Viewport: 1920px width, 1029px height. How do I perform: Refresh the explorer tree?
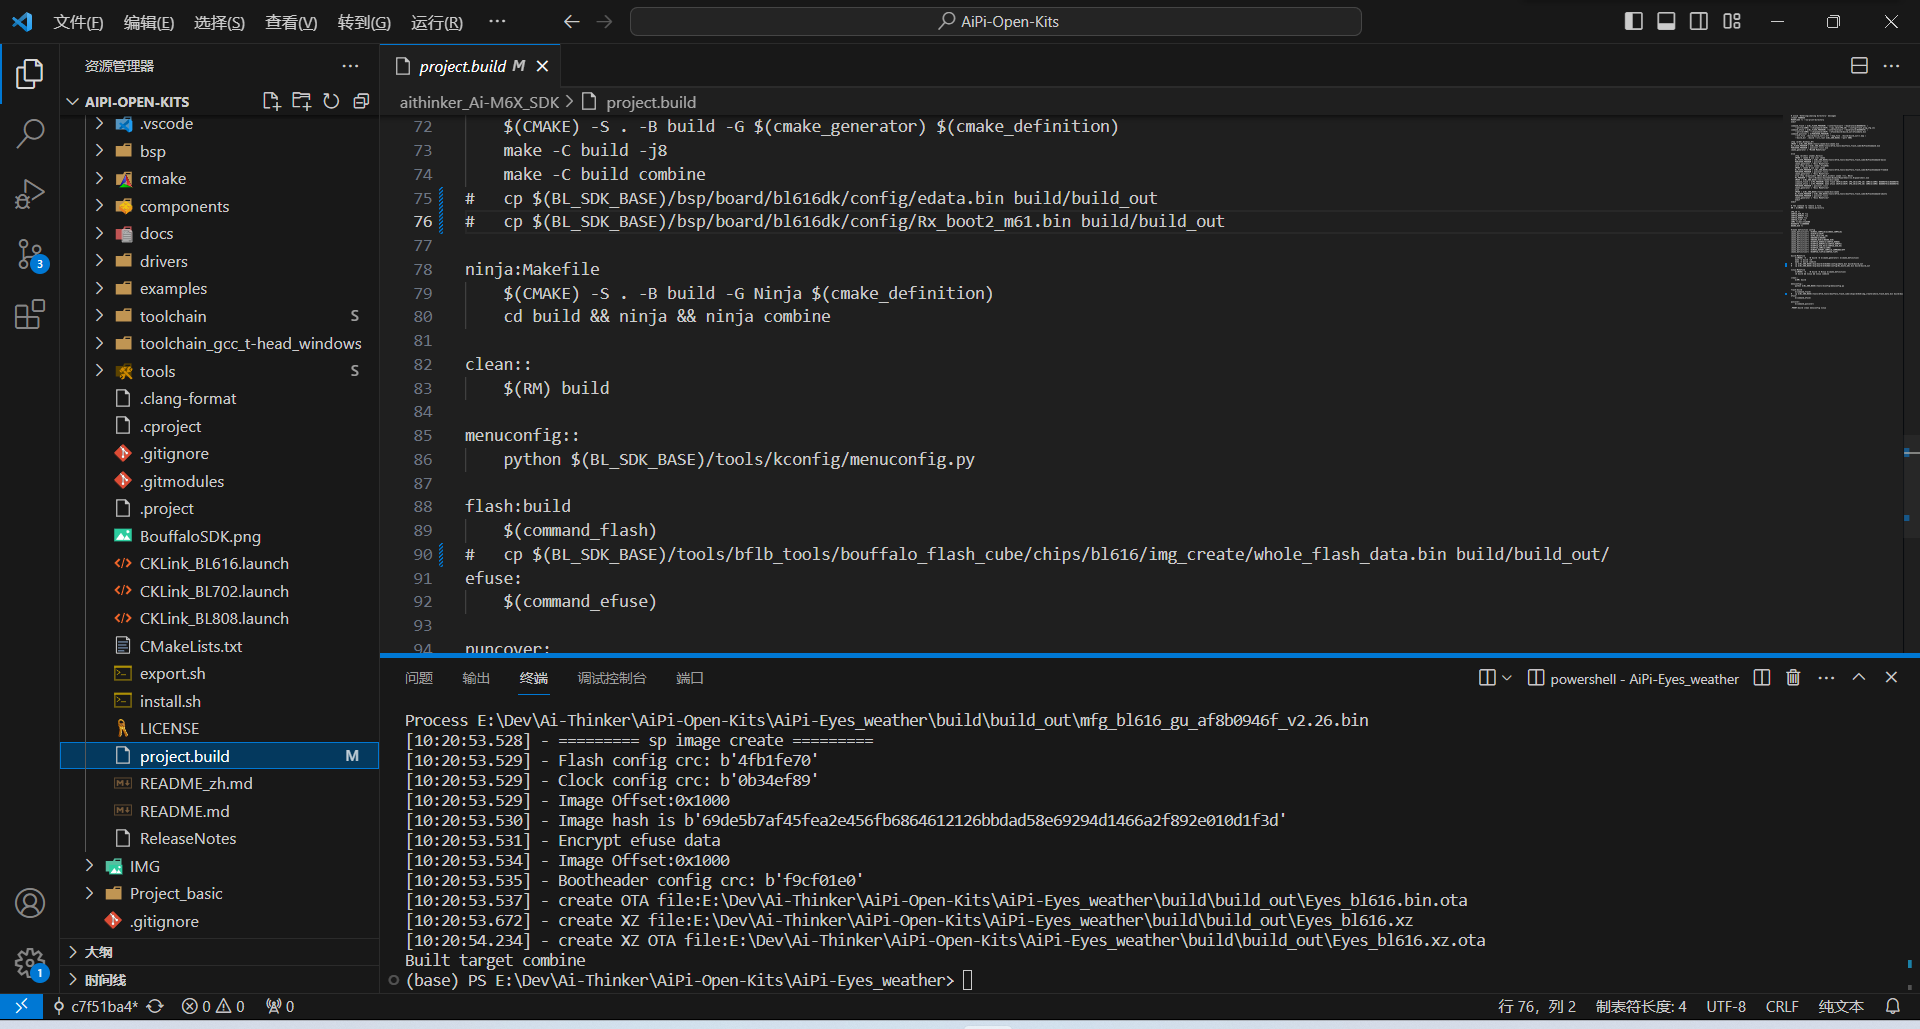pyautogui.click(x=331, y=101)
